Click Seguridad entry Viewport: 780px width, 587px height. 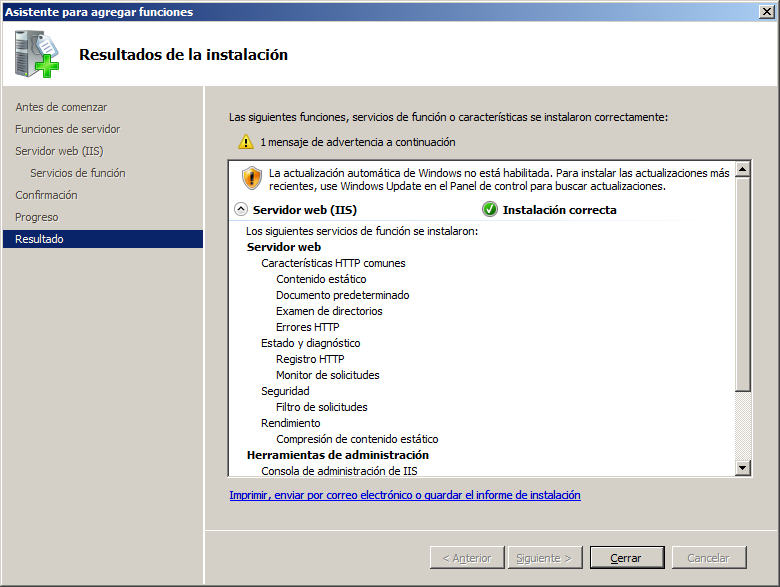point(285,391)
